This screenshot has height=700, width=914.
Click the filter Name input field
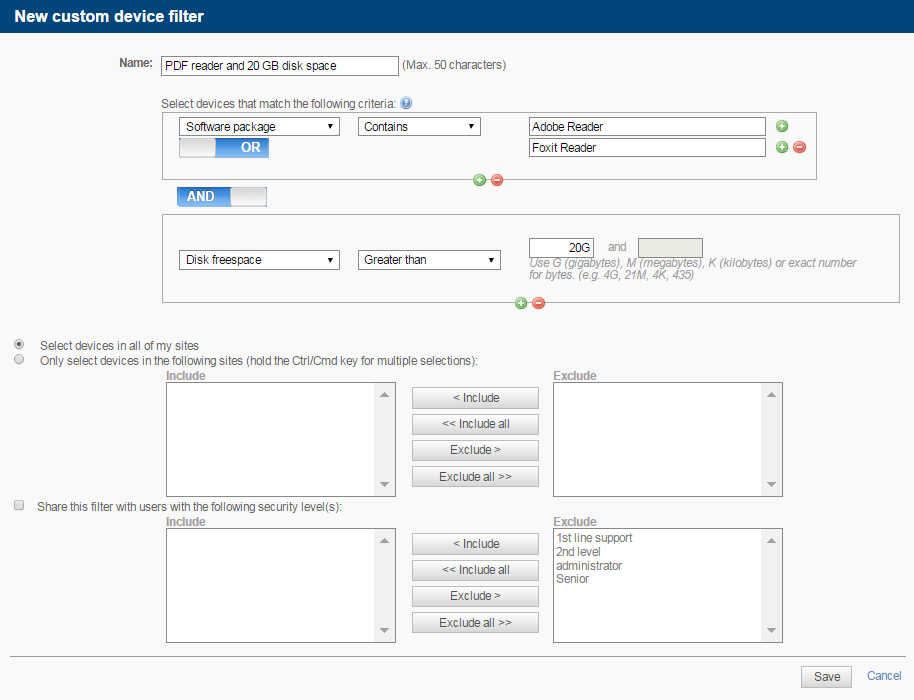pyautogui.click(x=280, y=66)
